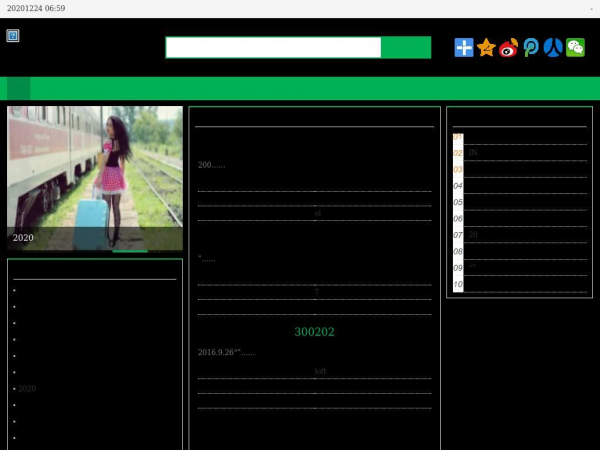Viewport: 600px width, 450px height.
Task: Share to Sina Weibo red eye icon
Action: (508, 47)
